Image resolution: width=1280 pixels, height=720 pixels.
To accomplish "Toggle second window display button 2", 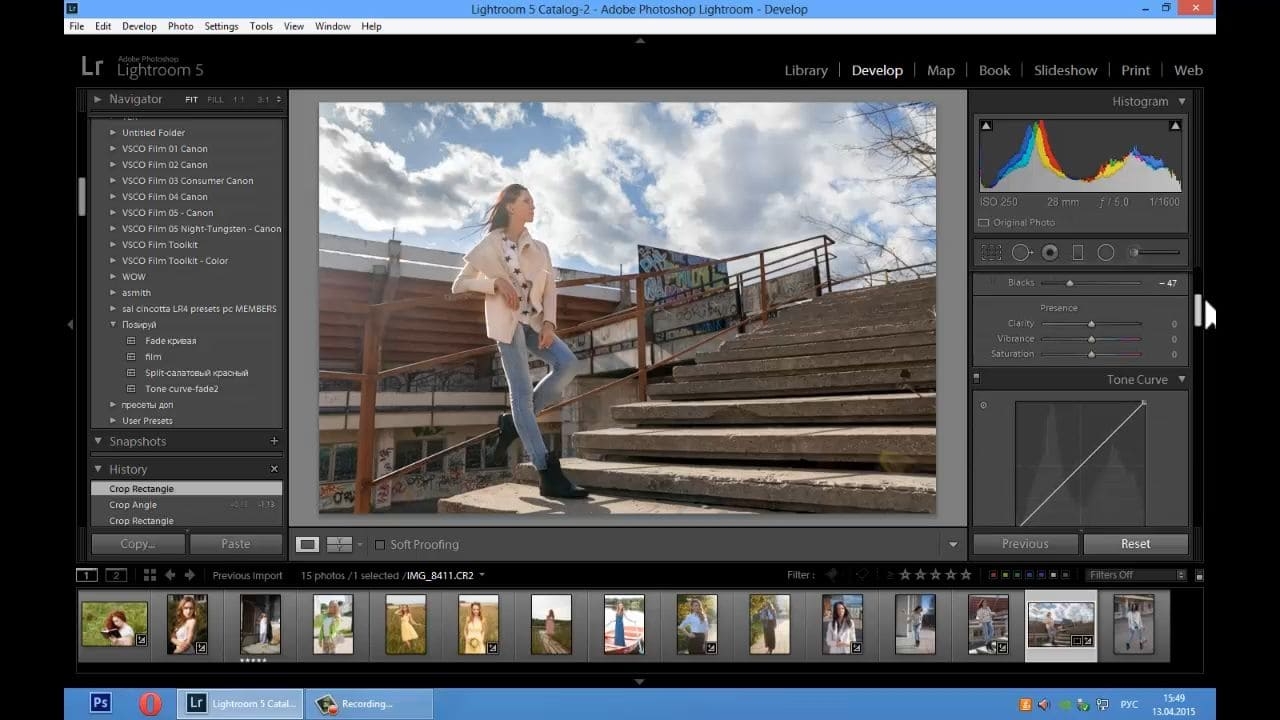I will point(116,575).
